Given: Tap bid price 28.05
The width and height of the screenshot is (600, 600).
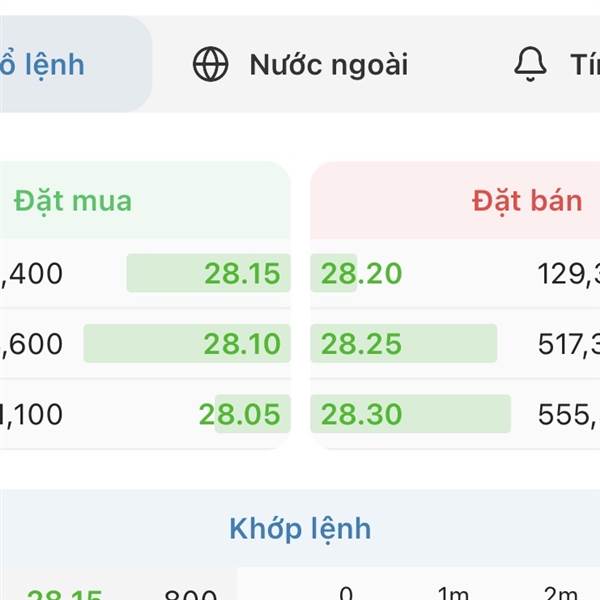Looking at the screenshot, I should pos(240,414).
